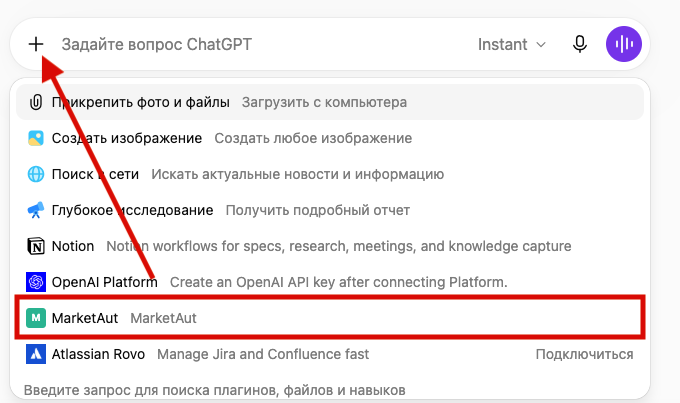Select the Поиск в сети option

pos(330,174)
